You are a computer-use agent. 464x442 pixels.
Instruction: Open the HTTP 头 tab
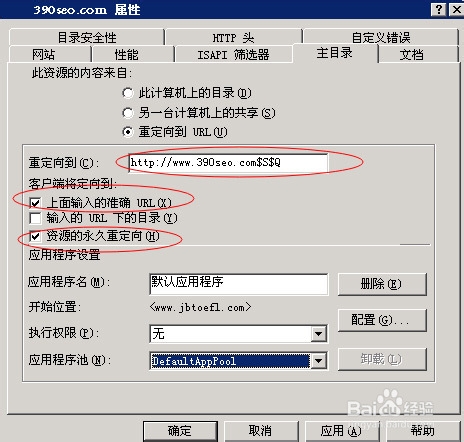pos(233,37)
